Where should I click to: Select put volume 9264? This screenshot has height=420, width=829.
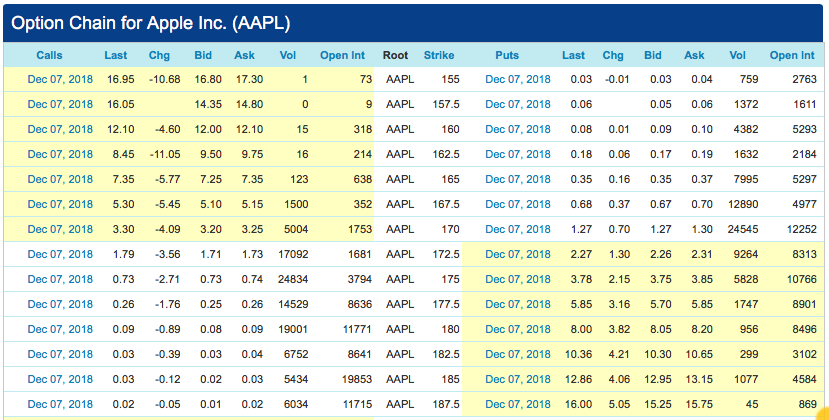pyautogui.click(x=746, y=254)
